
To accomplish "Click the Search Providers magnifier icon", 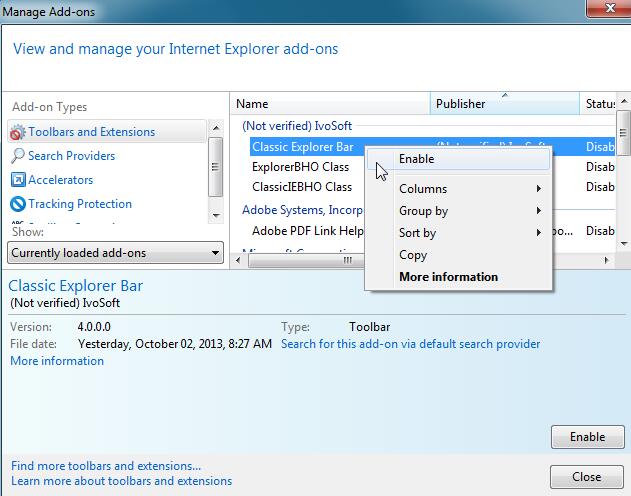I will (18, 156).
